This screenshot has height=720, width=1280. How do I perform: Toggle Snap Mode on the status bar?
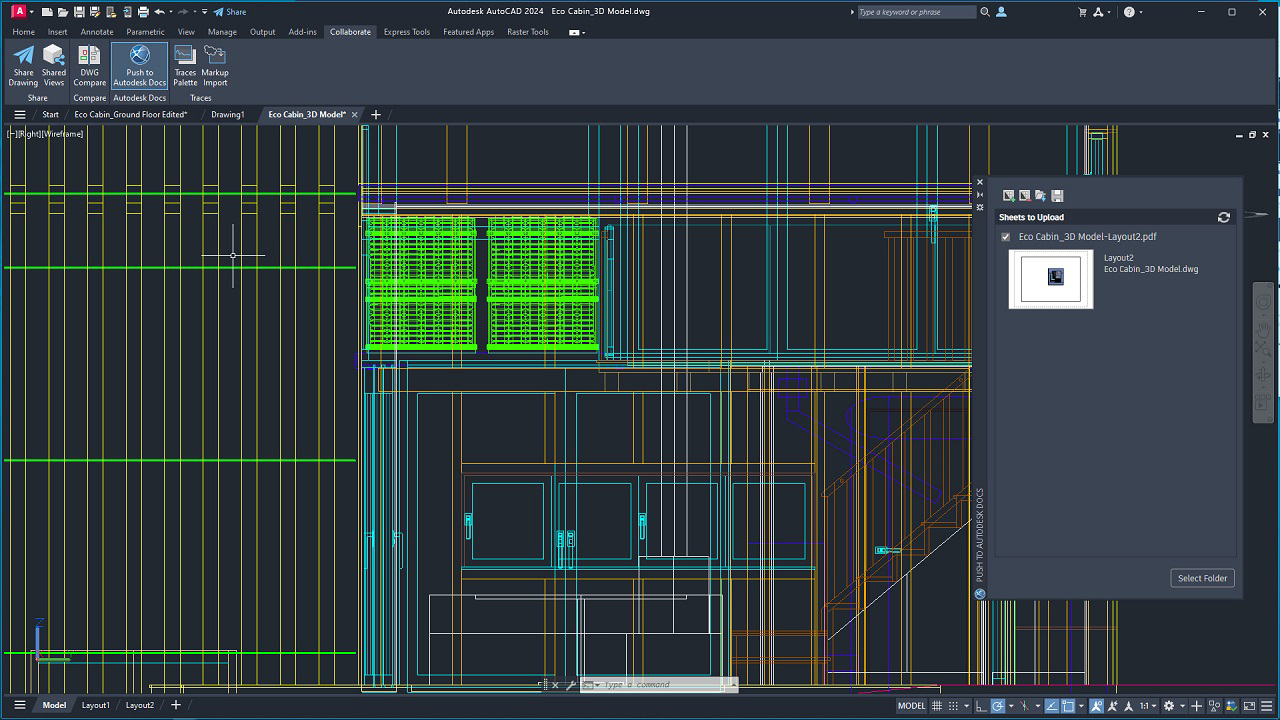tap(953, 705)
